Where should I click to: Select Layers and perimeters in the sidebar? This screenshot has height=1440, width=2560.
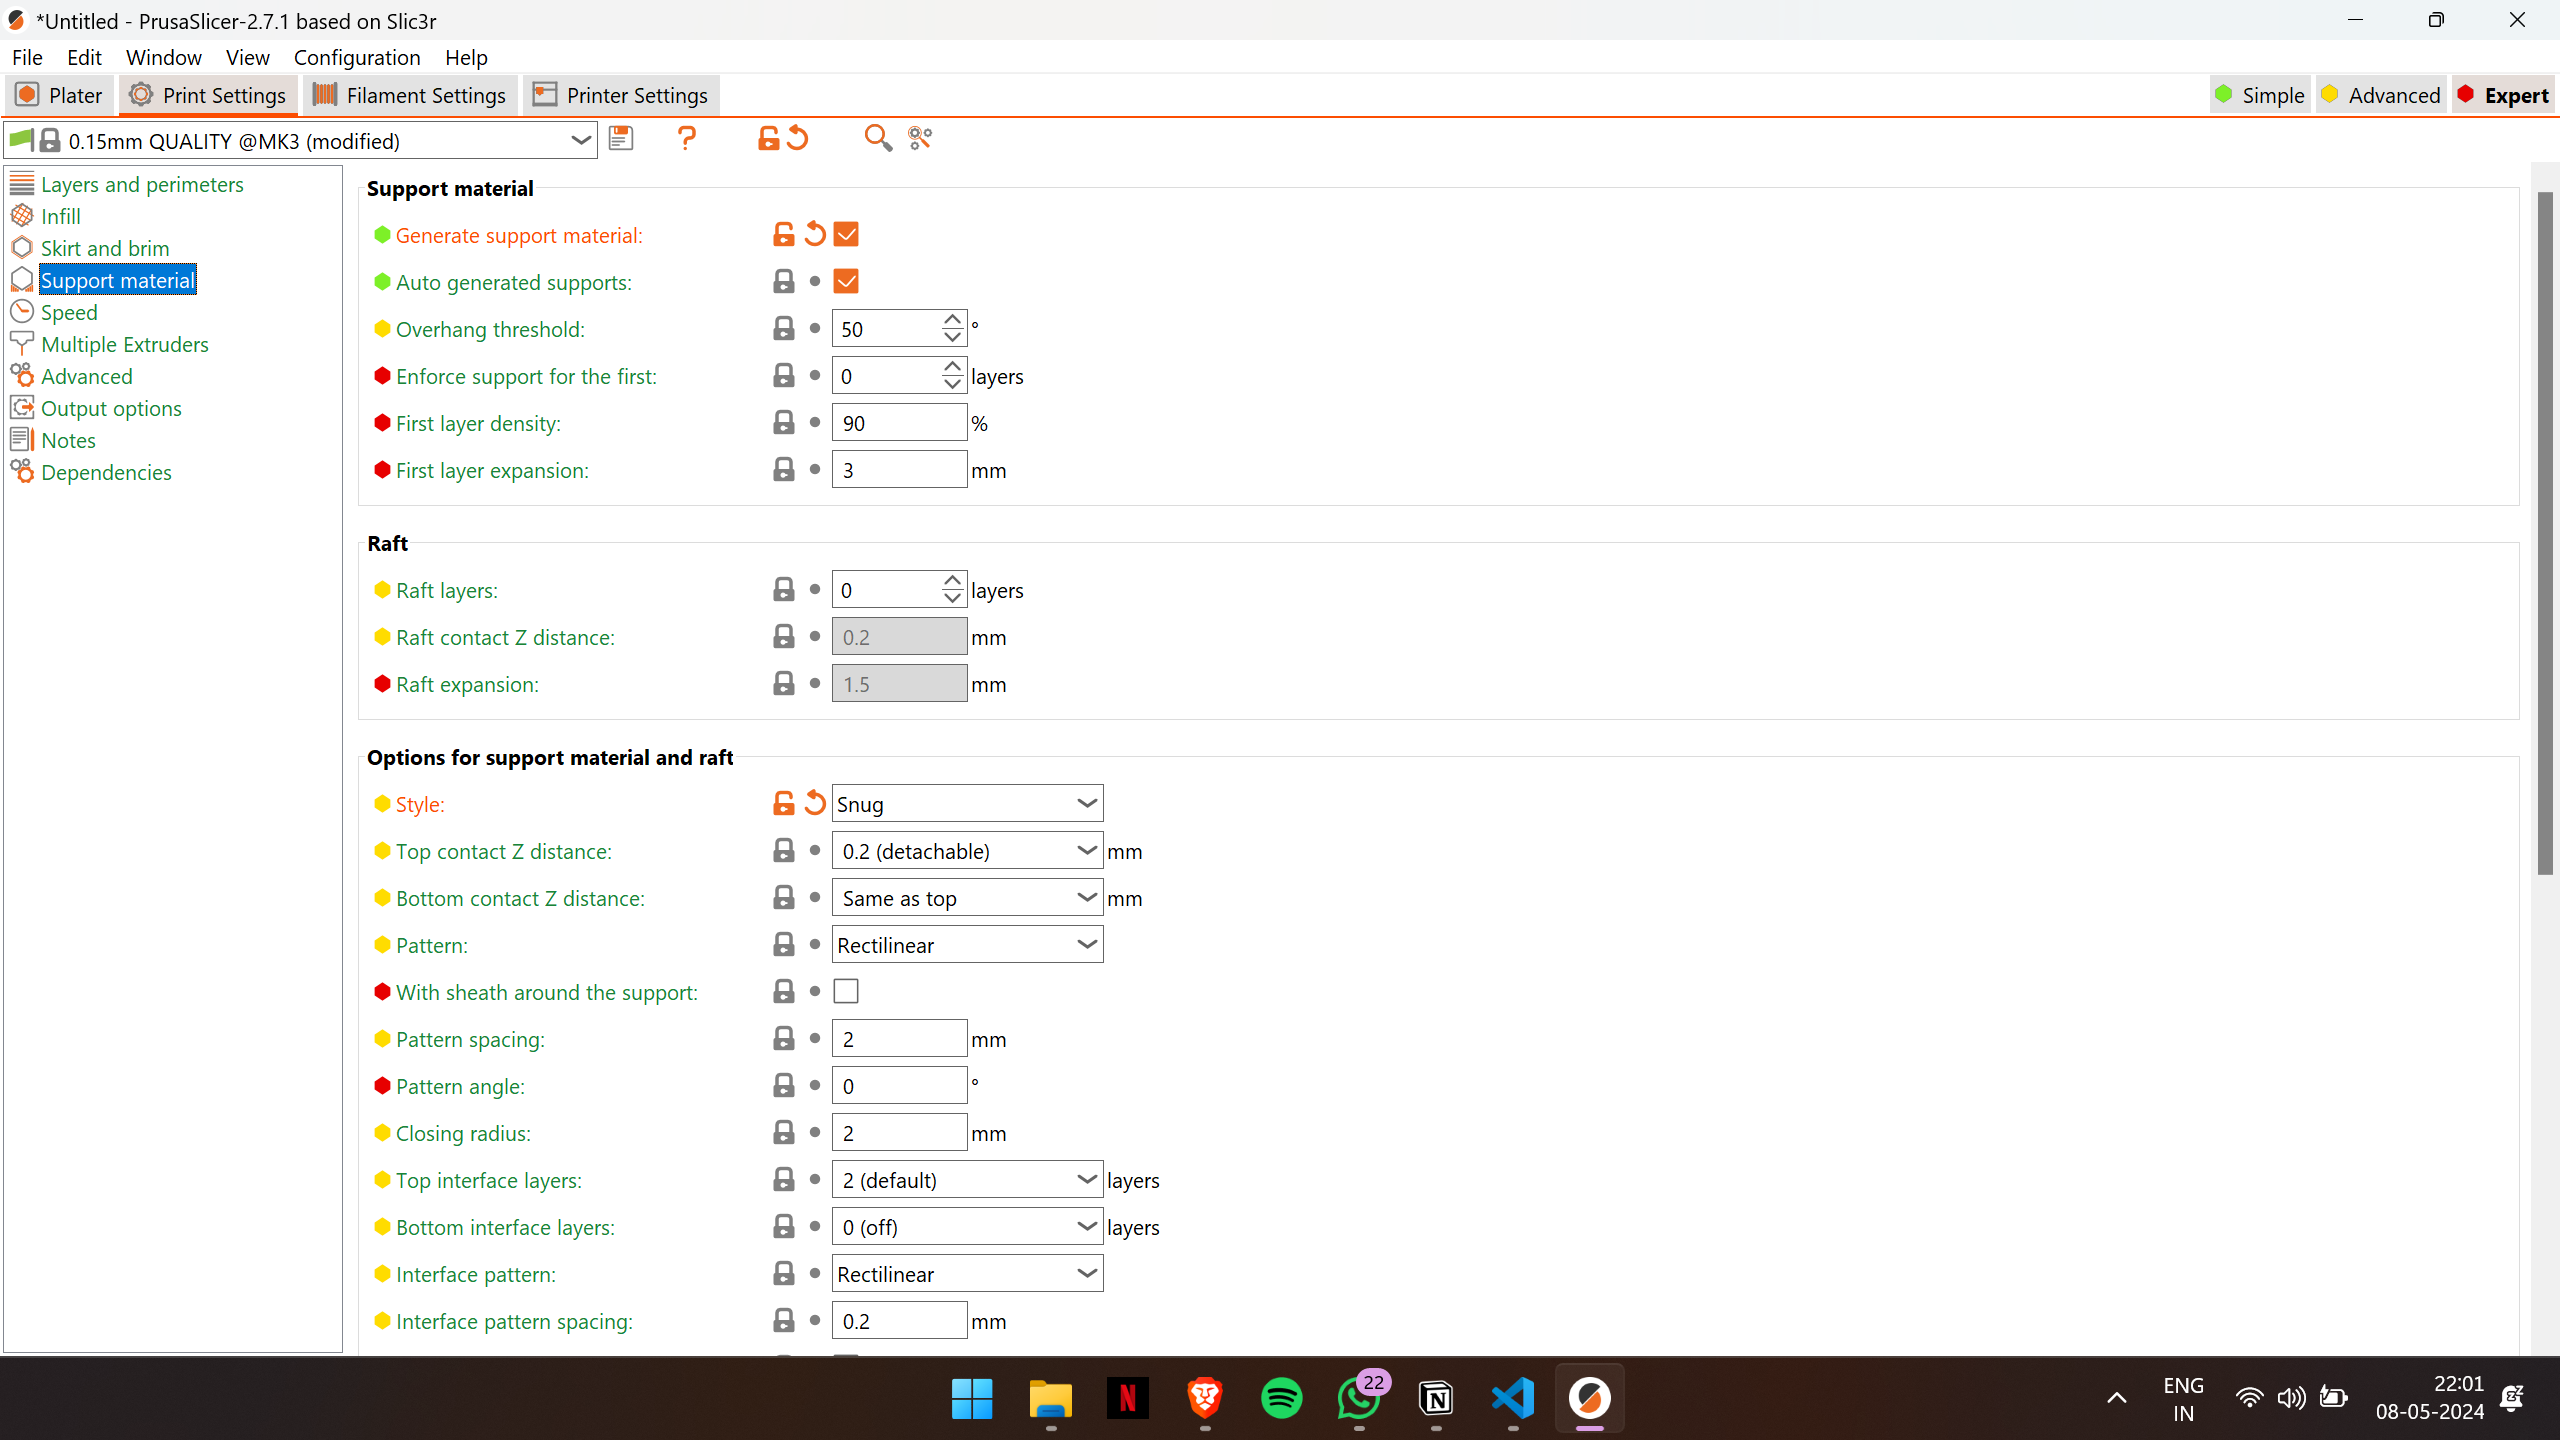point(142,184)
